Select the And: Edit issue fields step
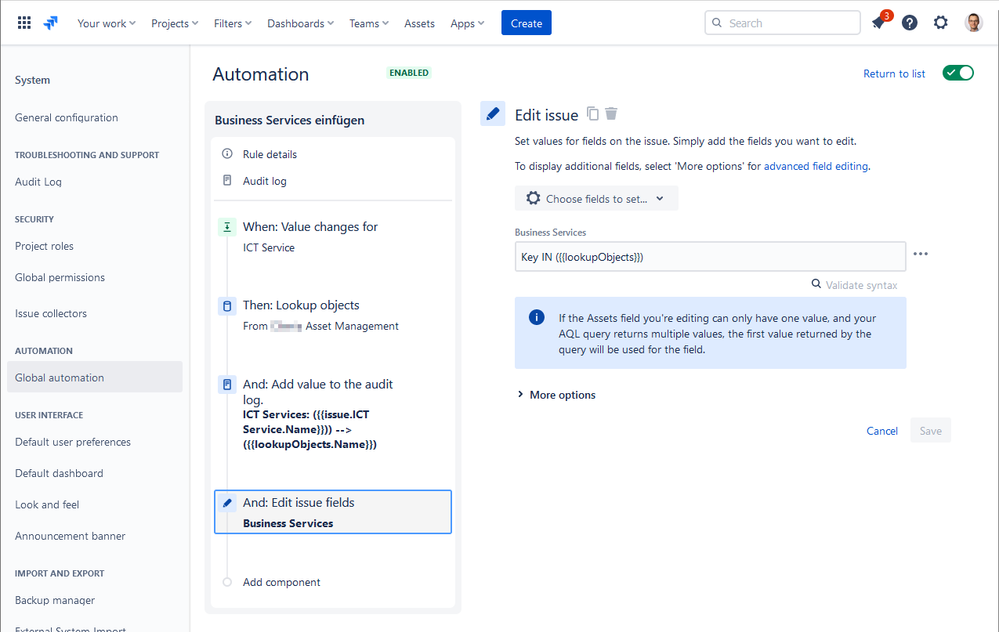 click(333, 512)
